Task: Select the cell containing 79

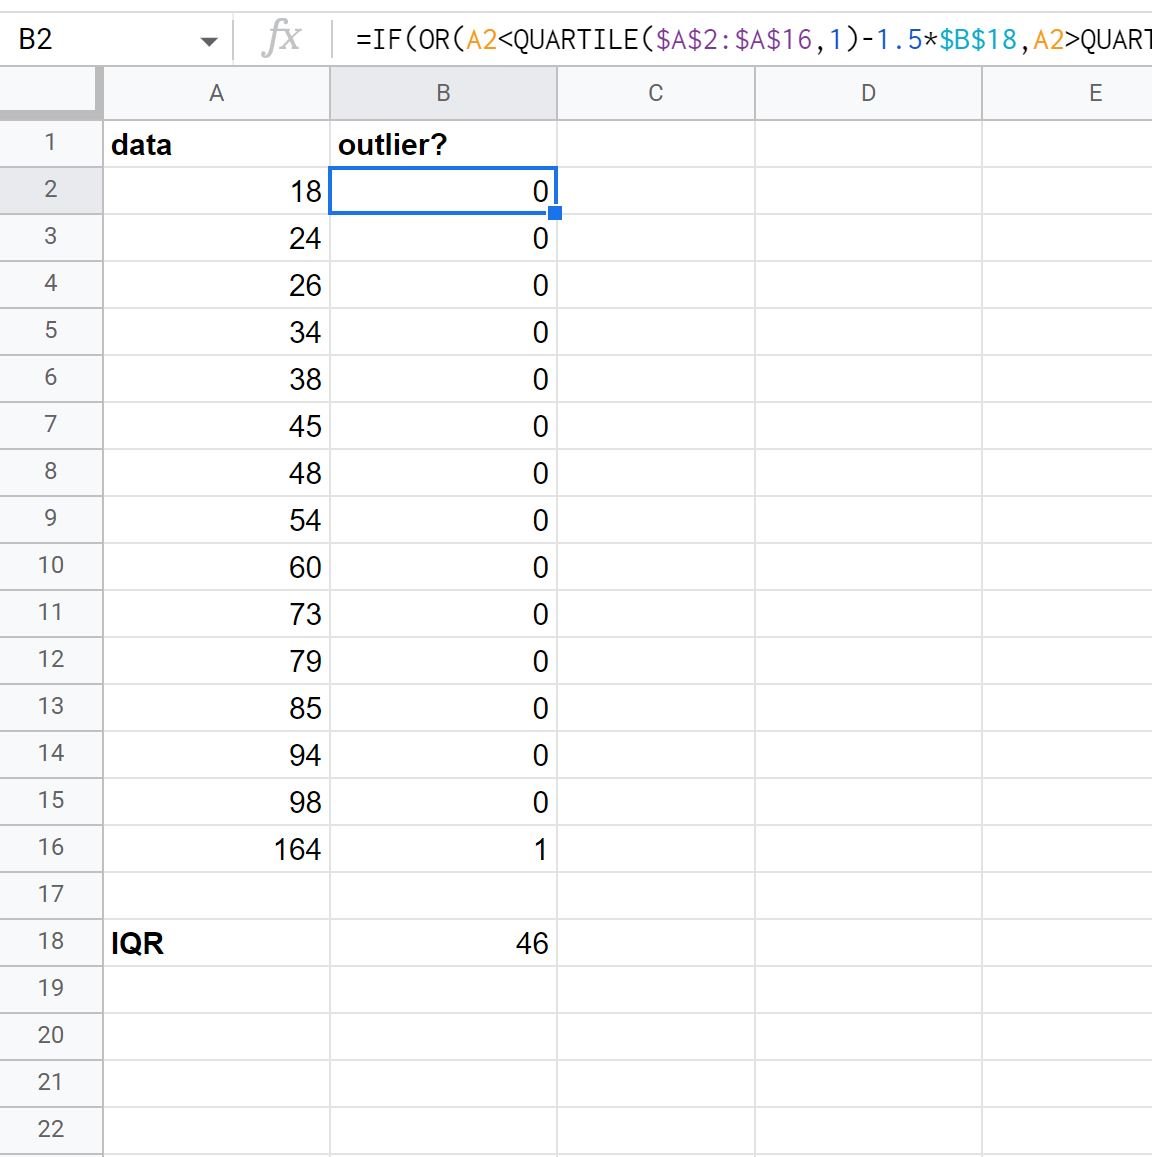Action: pos(216,660)
